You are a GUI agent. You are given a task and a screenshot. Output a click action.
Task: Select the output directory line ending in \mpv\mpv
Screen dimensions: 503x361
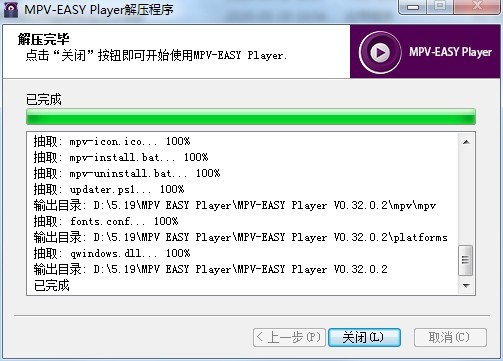pyautogui.click(x=235, y=205)
